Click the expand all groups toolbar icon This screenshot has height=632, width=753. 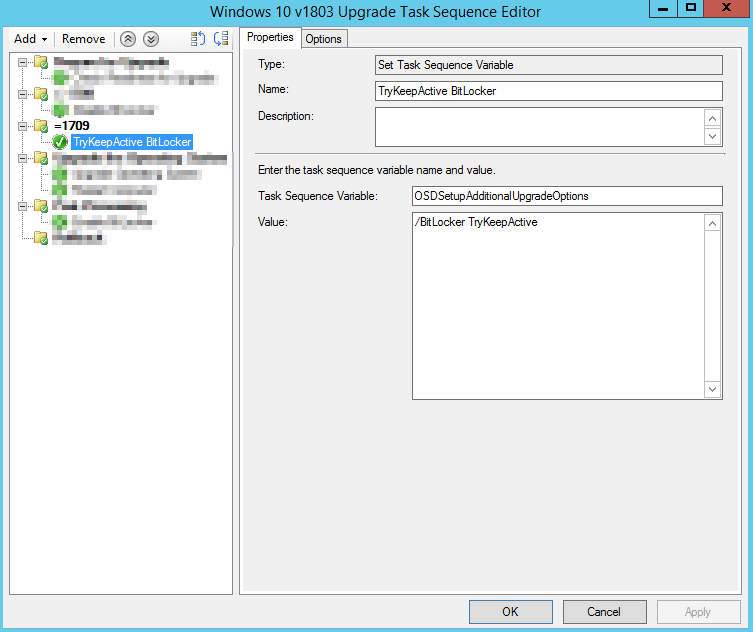point(198,39)
